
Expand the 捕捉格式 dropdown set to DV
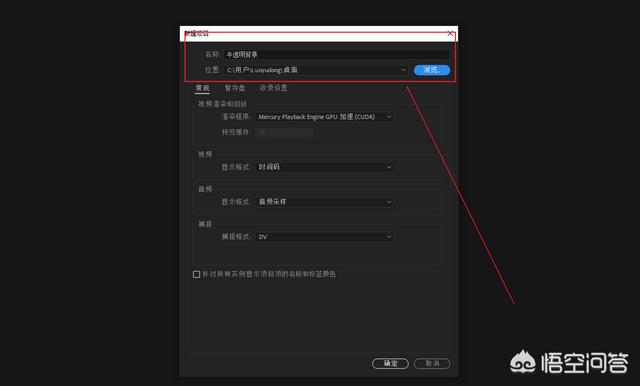(324, 237)
